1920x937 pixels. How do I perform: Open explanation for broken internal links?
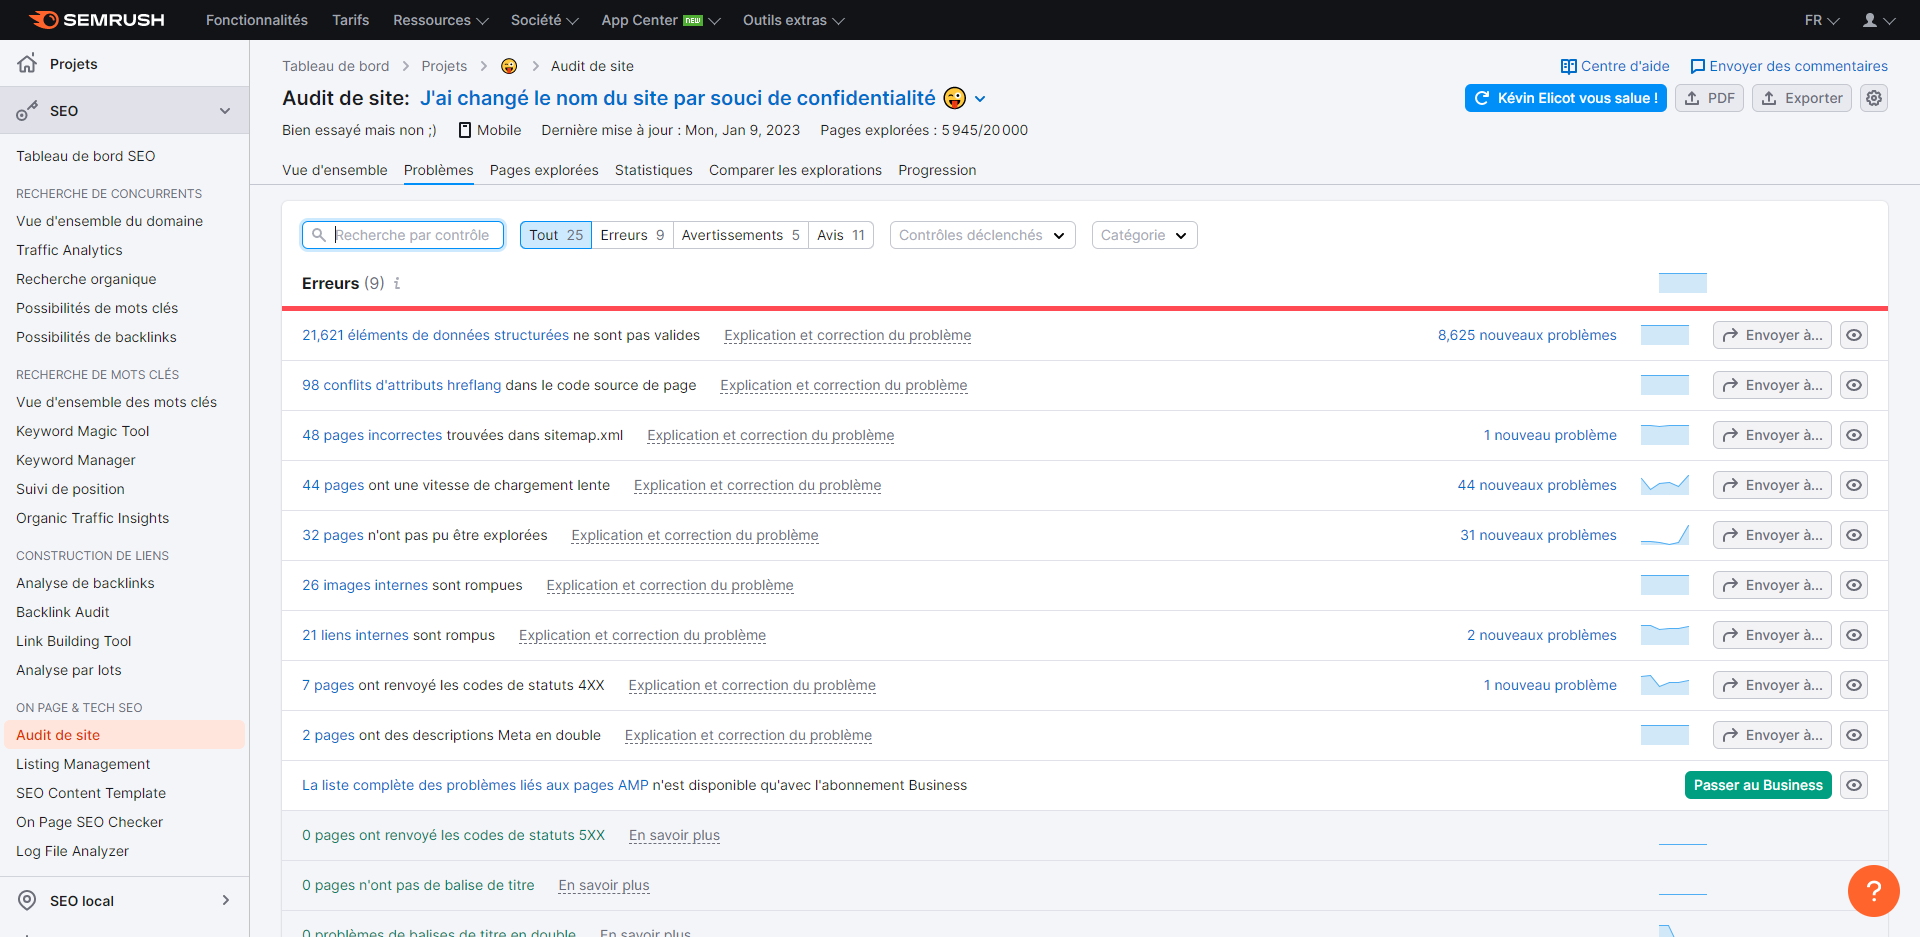pos(641,635)
